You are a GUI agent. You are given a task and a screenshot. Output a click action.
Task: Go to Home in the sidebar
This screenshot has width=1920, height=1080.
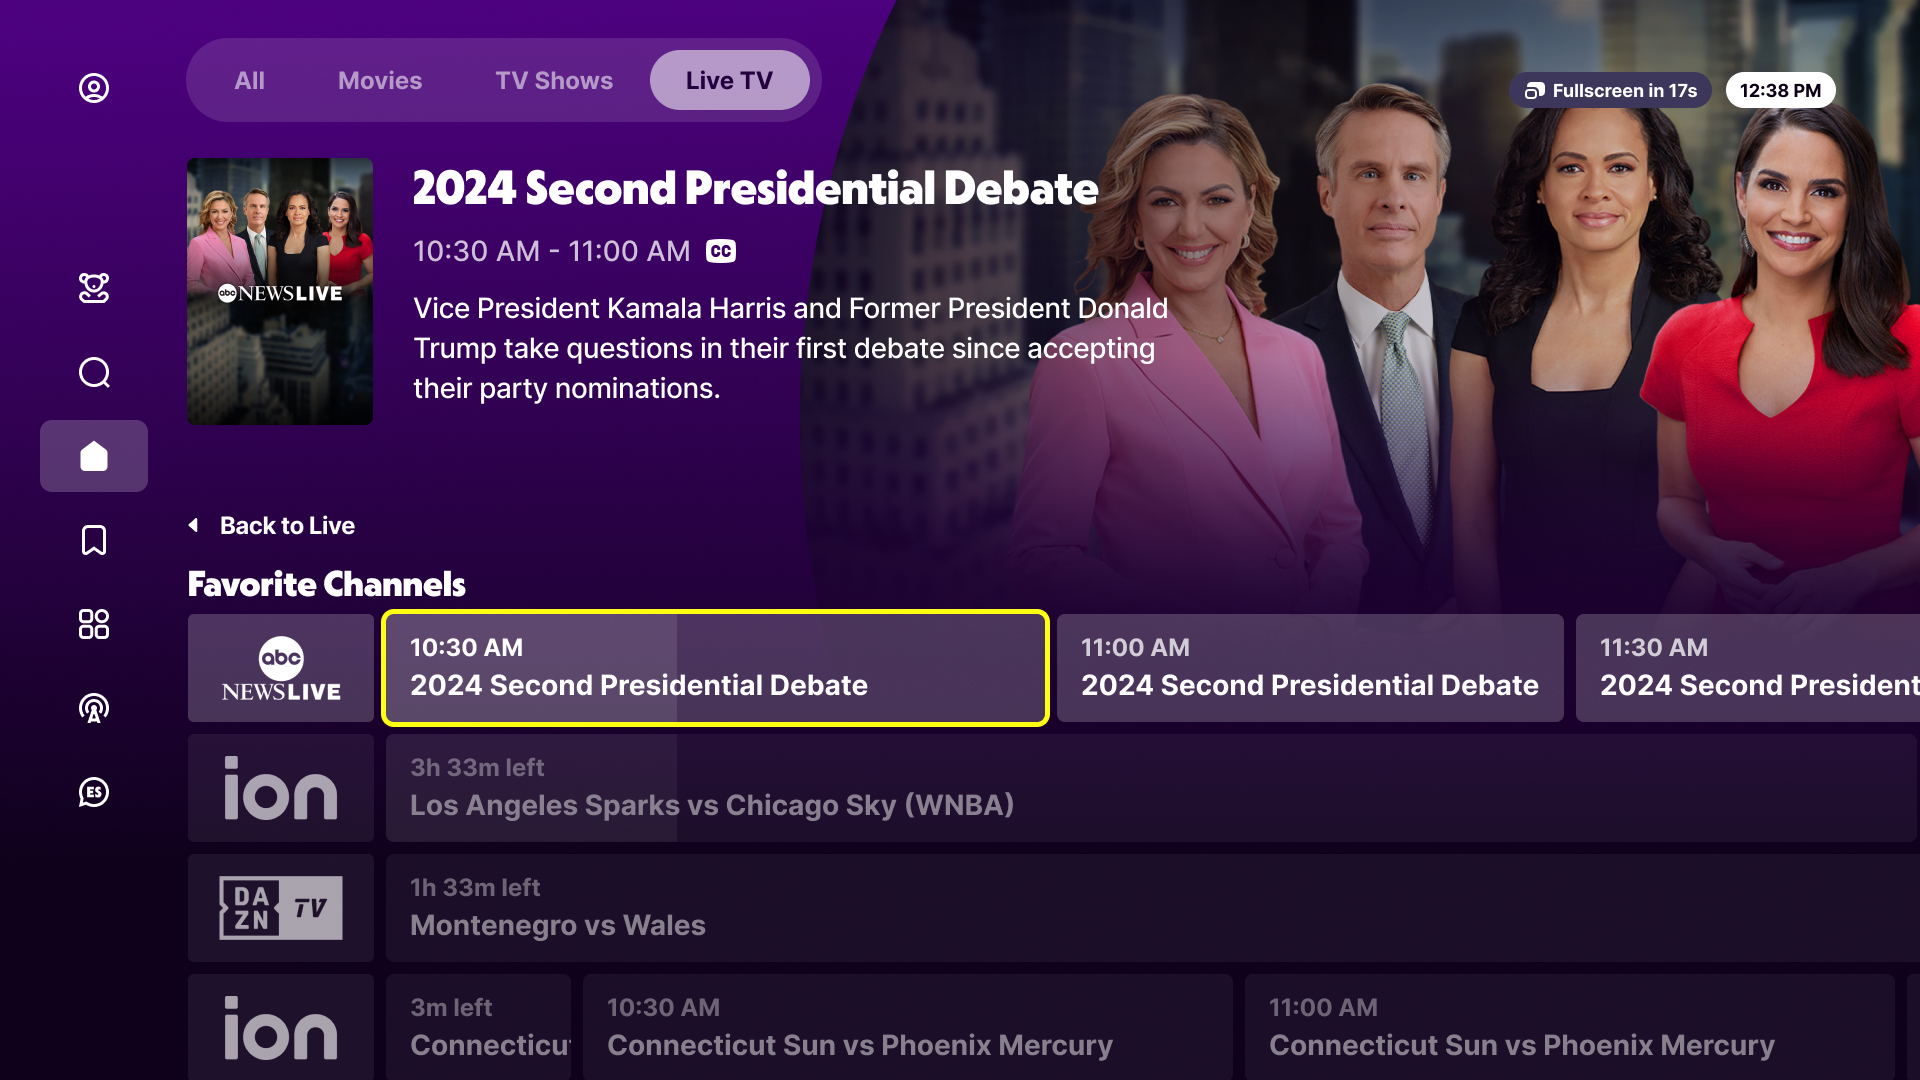point(94,456)
